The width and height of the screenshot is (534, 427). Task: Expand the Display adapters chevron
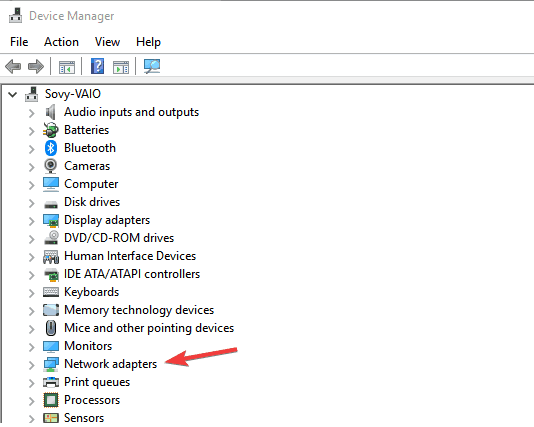pos(31,221)
